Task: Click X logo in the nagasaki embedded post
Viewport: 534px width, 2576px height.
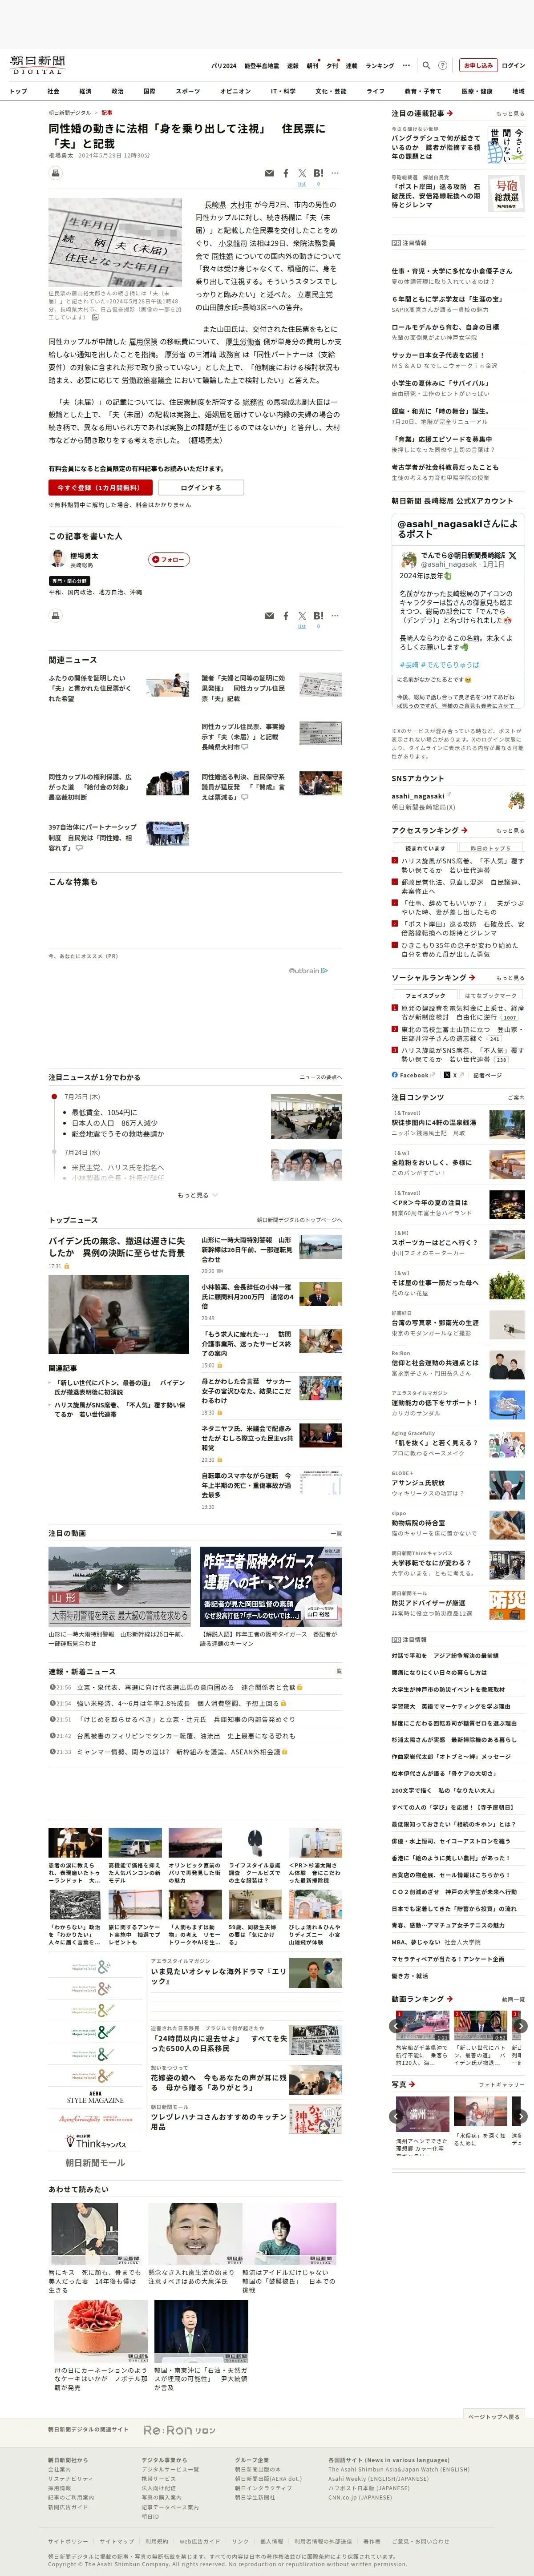Action: [512, 555]
